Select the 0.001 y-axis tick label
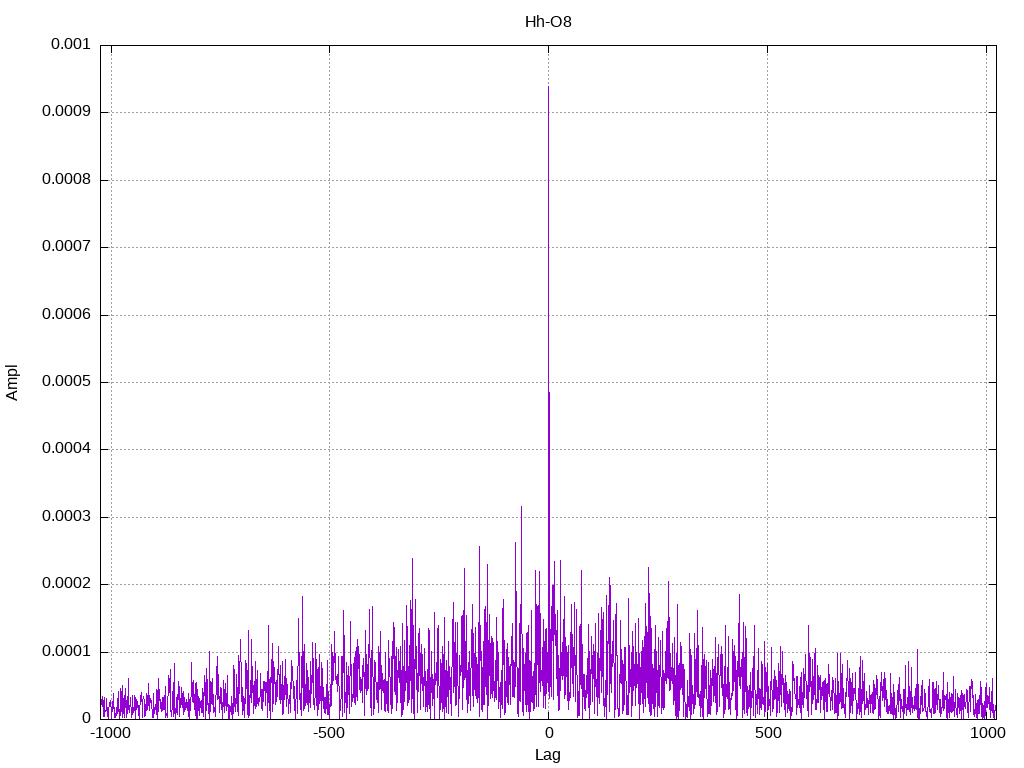This screenshot has width=1024, height=768. point(70,45)
